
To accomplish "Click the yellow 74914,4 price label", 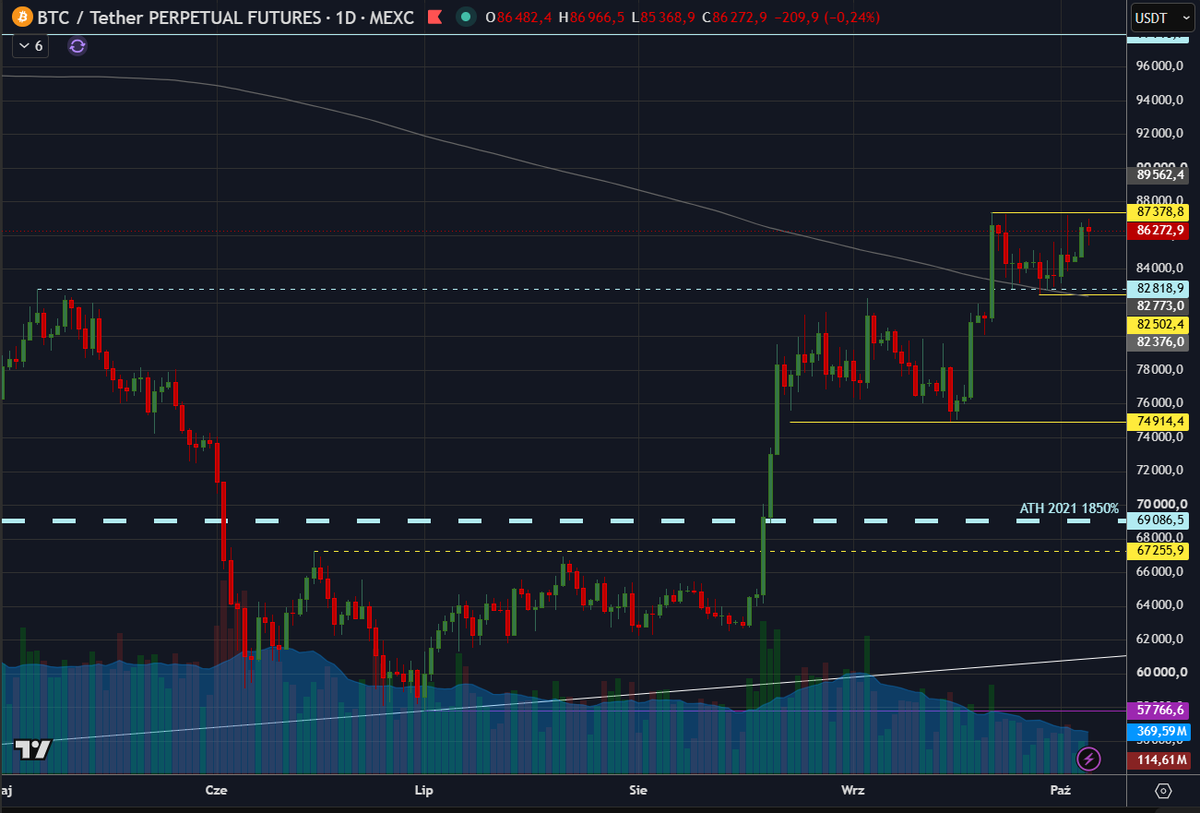I will [1159, 422].
